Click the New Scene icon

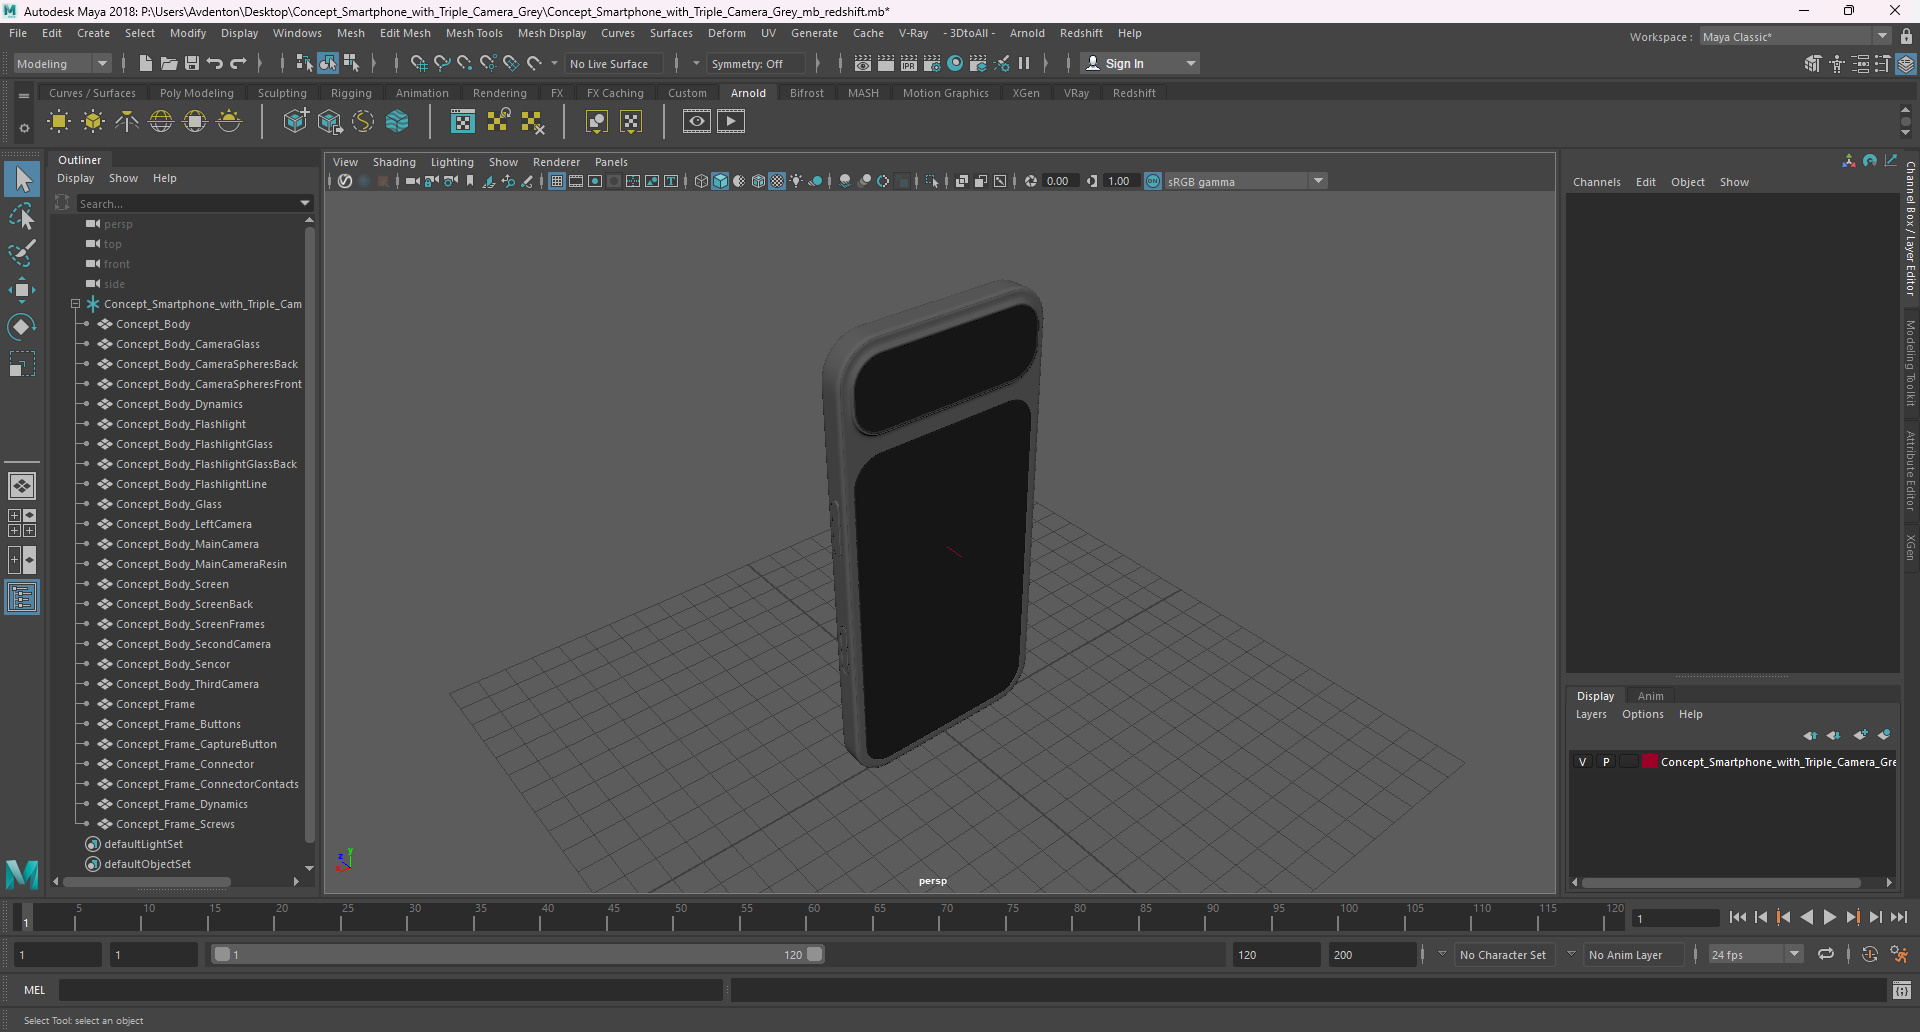pos(146,63)
